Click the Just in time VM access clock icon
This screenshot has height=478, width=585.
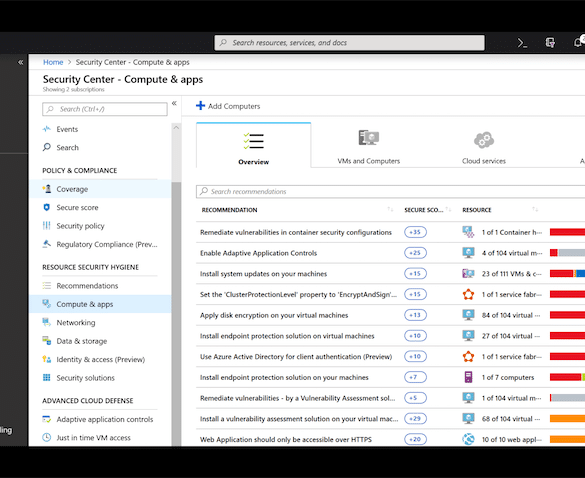click(47, 437)
